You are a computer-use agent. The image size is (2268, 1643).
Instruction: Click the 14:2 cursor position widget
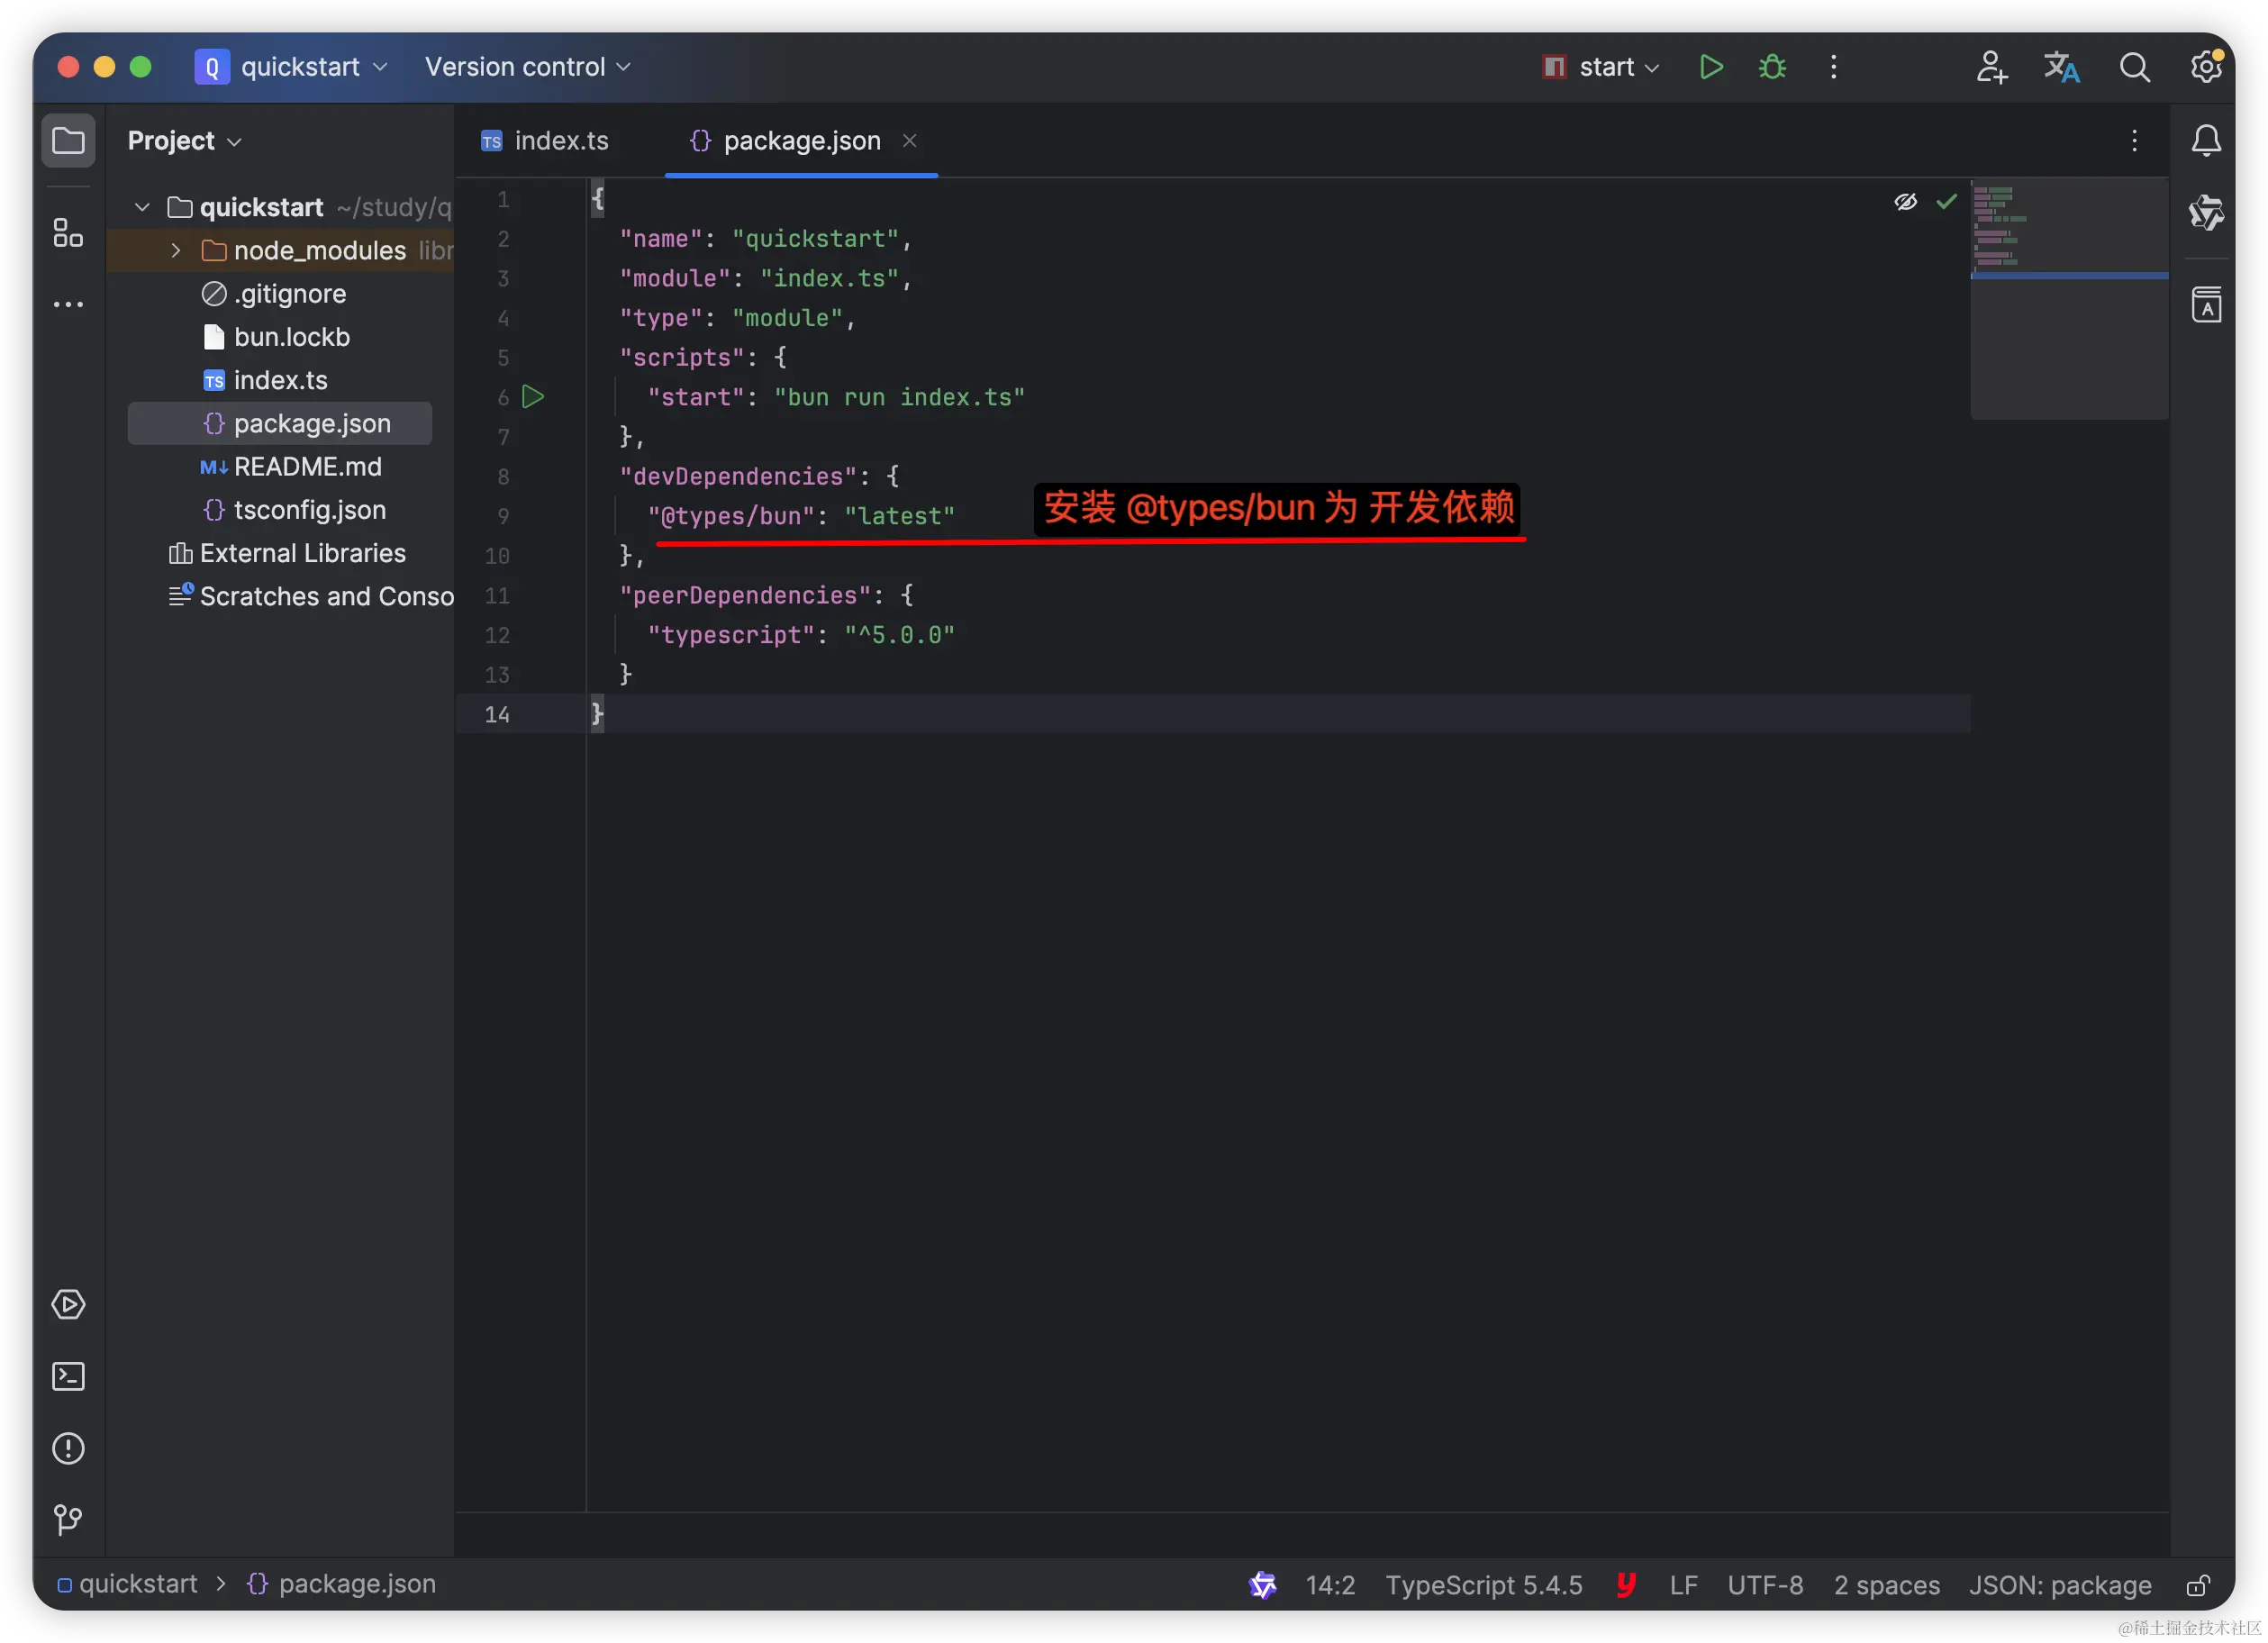pos(1330,1585)
